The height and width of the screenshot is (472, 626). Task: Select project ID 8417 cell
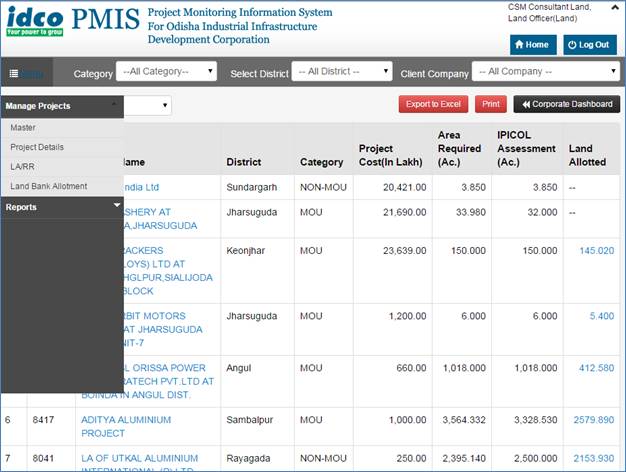pyautogui.click(x=43, y=420)
